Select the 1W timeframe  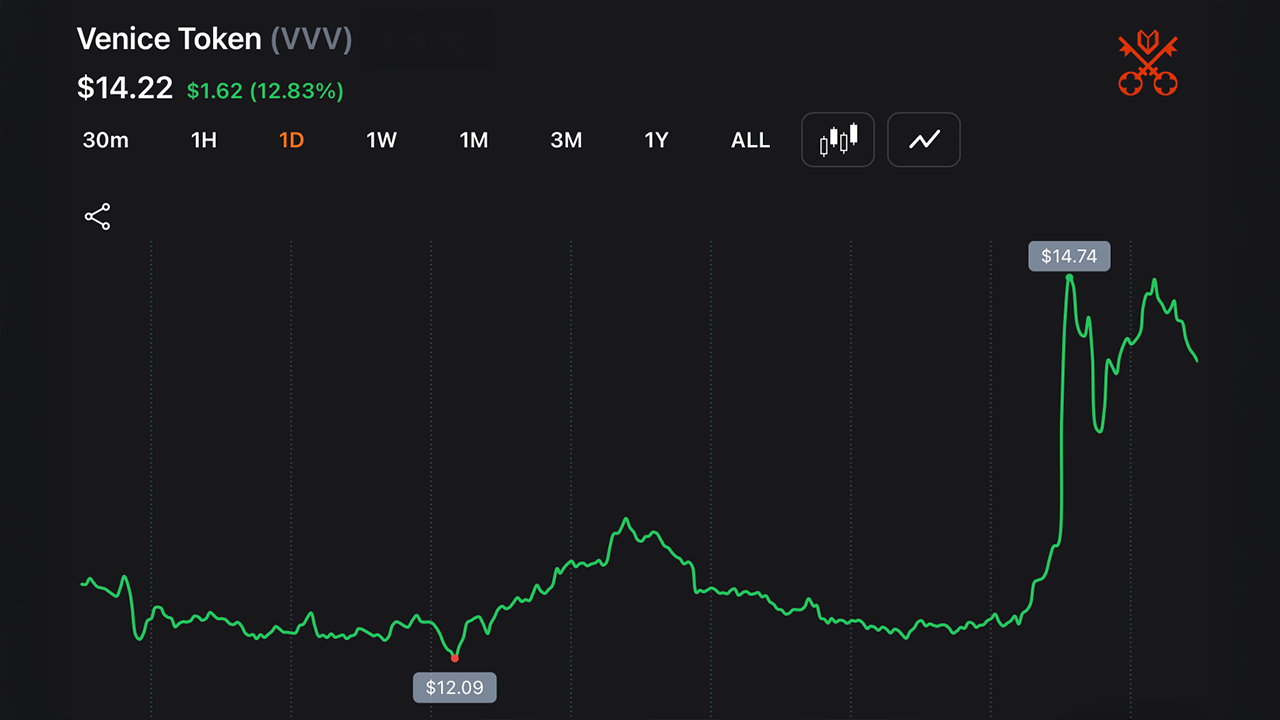coord(382,140)
